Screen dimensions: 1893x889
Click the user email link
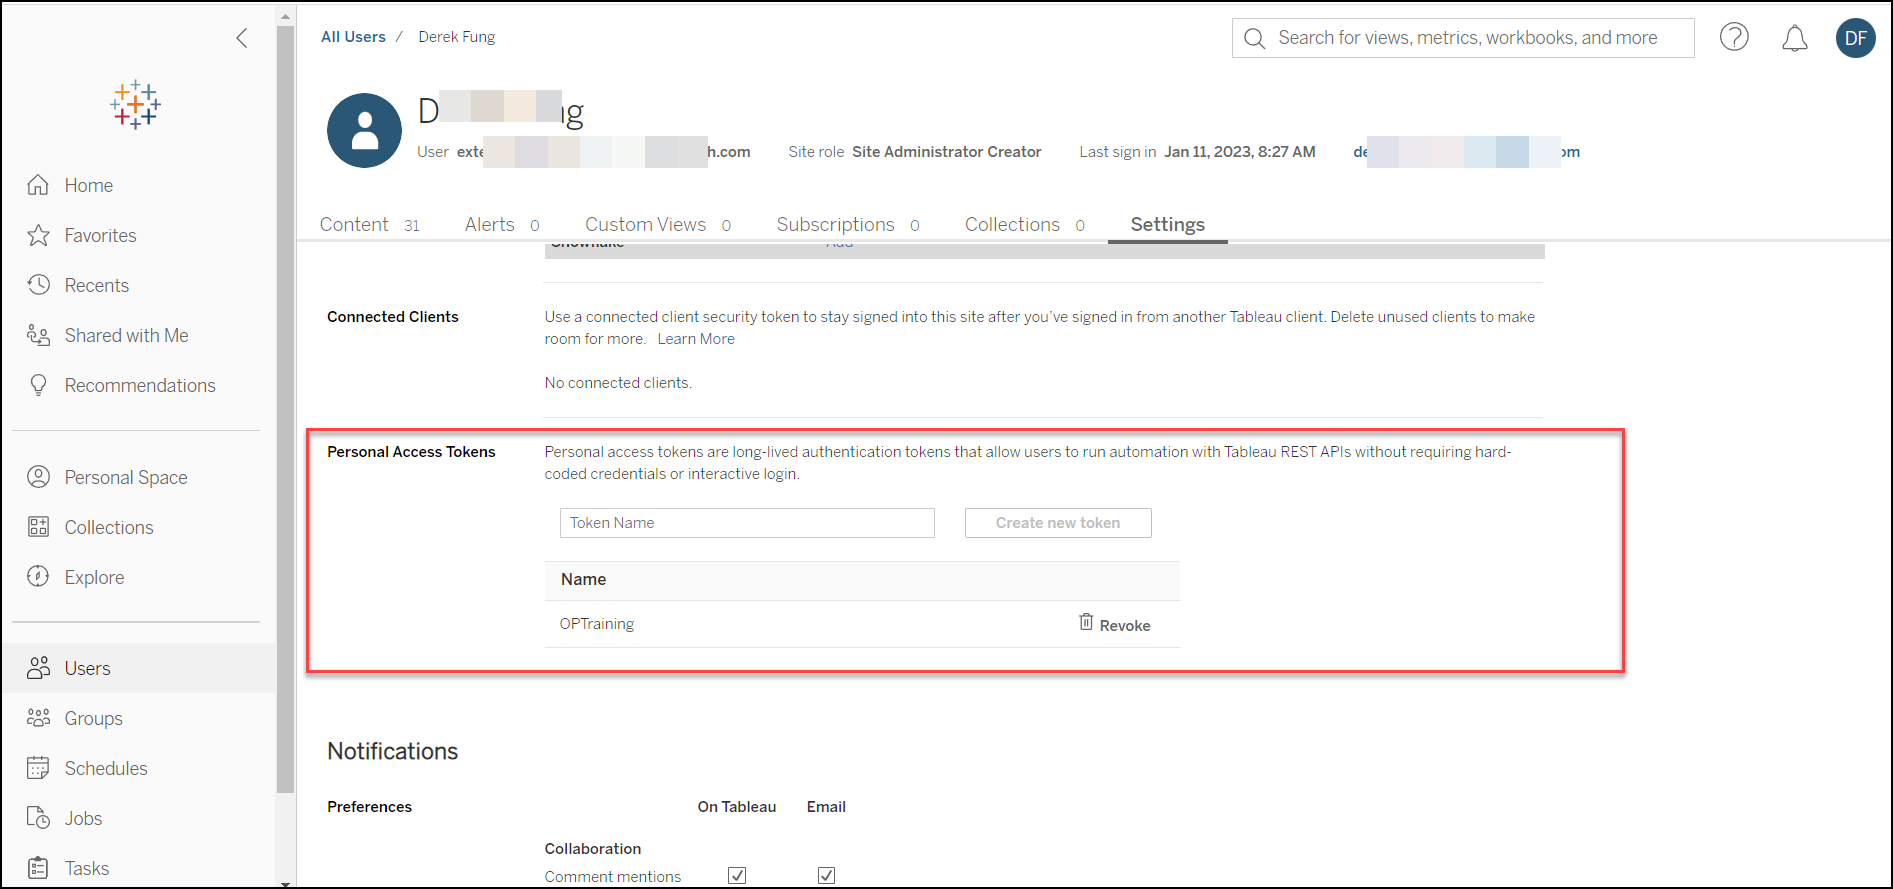(x=1466, y=152)
